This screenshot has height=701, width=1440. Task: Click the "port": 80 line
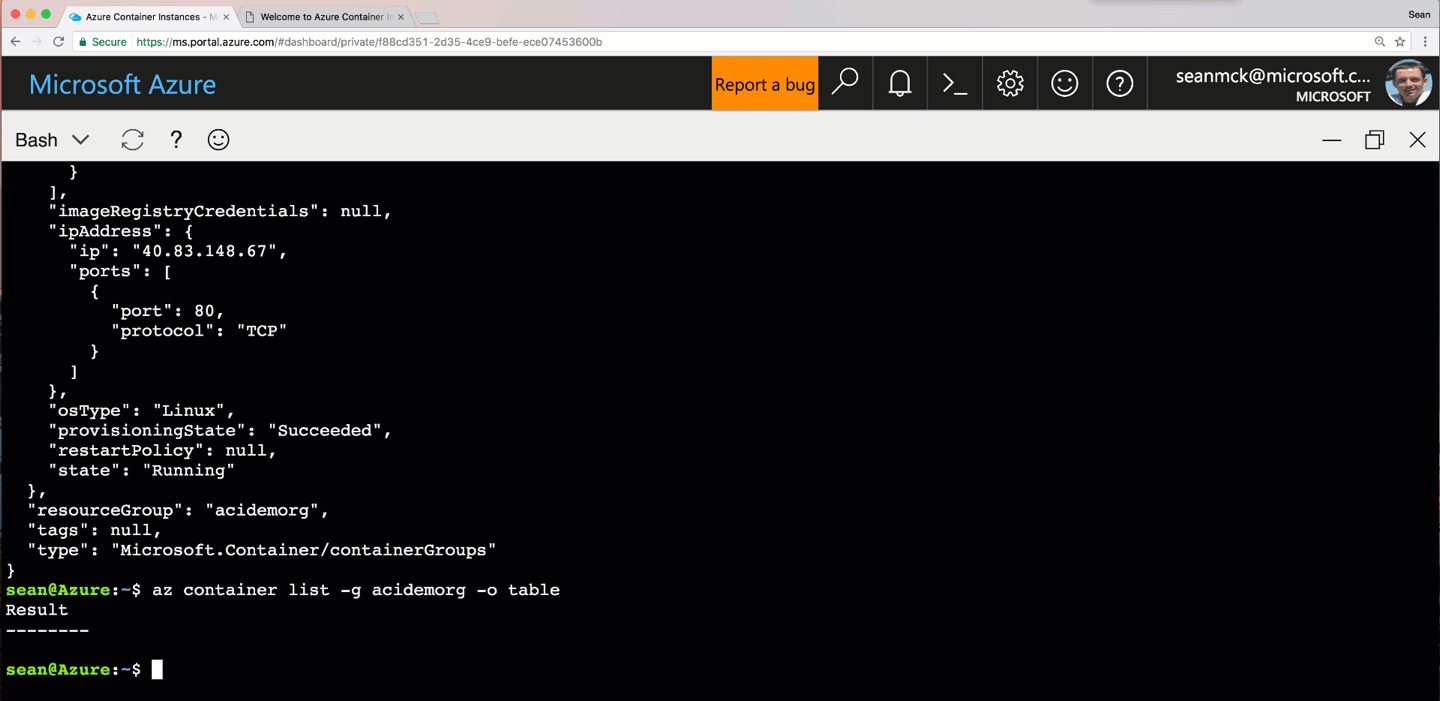click(168, 310)
